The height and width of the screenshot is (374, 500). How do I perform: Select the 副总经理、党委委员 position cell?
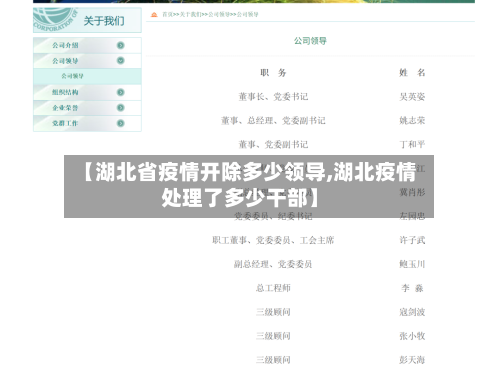coord(273,264)
